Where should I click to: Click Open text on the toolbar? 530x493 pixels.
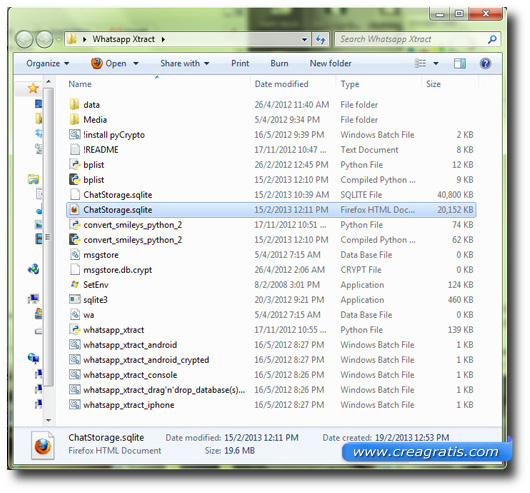tap(116, 64)
